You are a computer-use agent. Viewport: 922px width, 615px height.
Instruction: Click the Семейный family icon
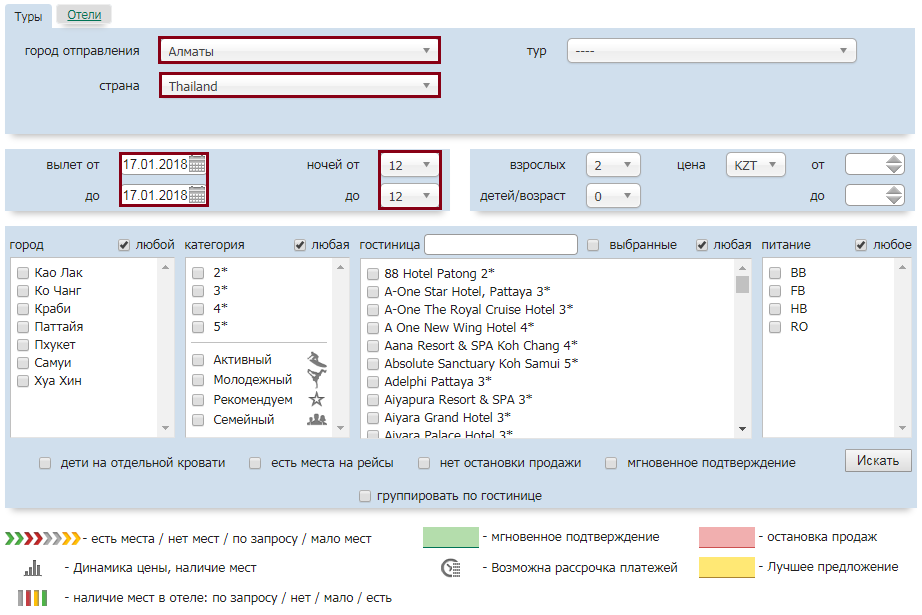(316, 420)
